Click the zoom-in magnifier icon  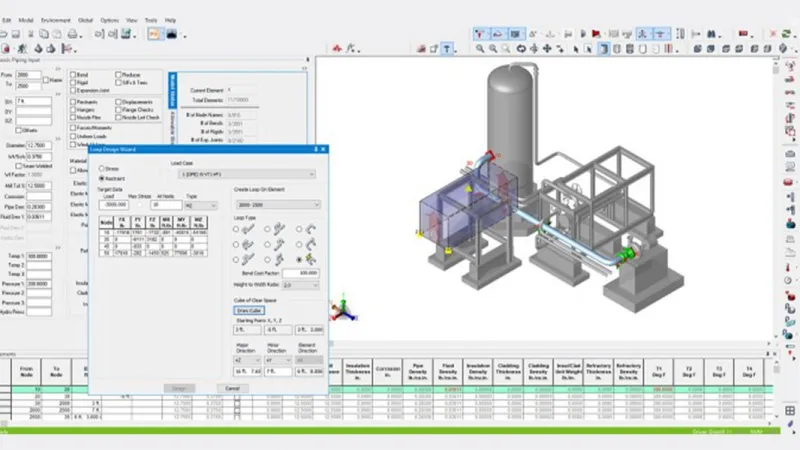(x=480, y=48)
